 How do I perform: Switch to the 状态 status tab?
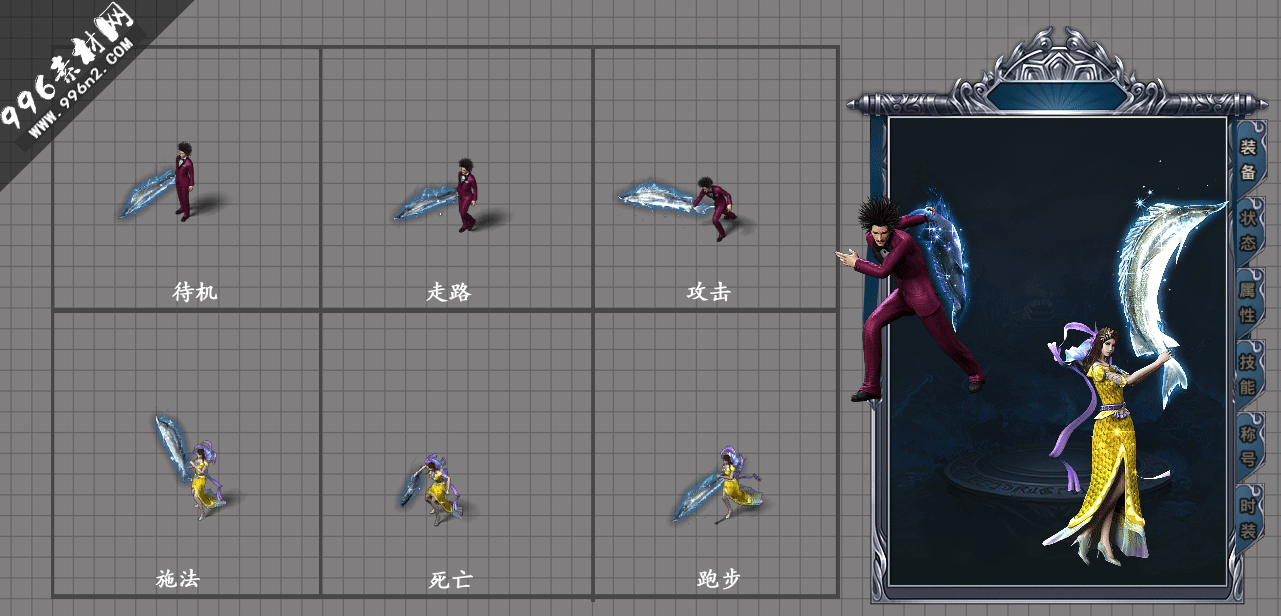(1249, 230)
